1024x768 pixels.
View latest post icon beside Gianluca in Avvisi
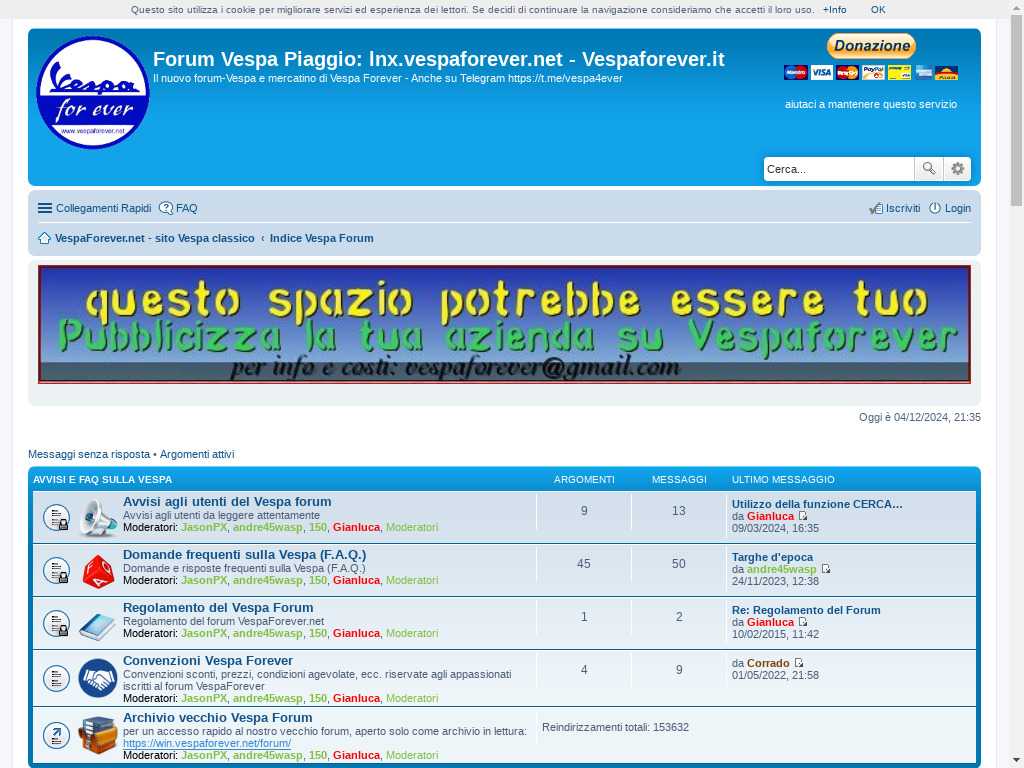803,516
